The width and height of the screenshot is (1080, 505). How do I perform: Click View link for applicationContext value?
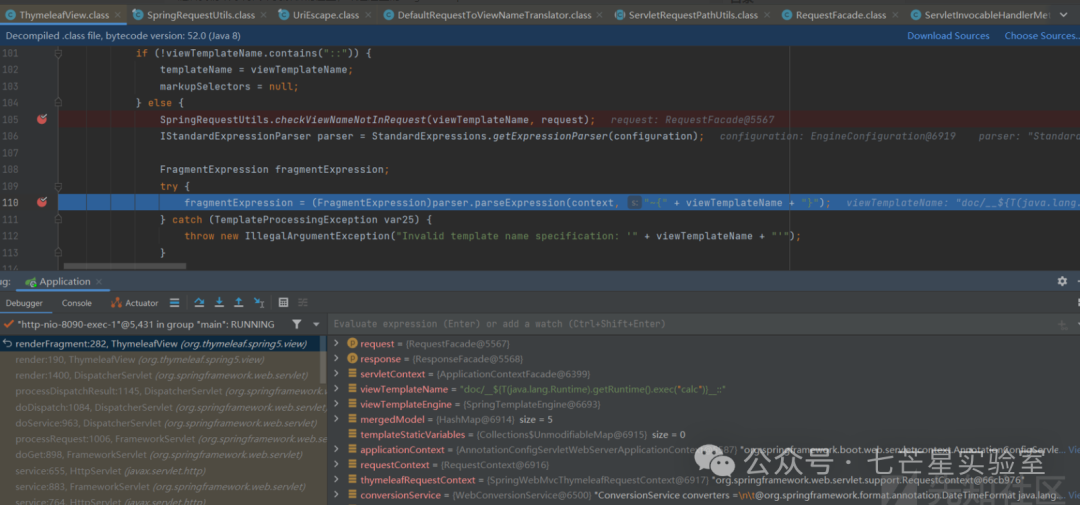click(1073, 450)
